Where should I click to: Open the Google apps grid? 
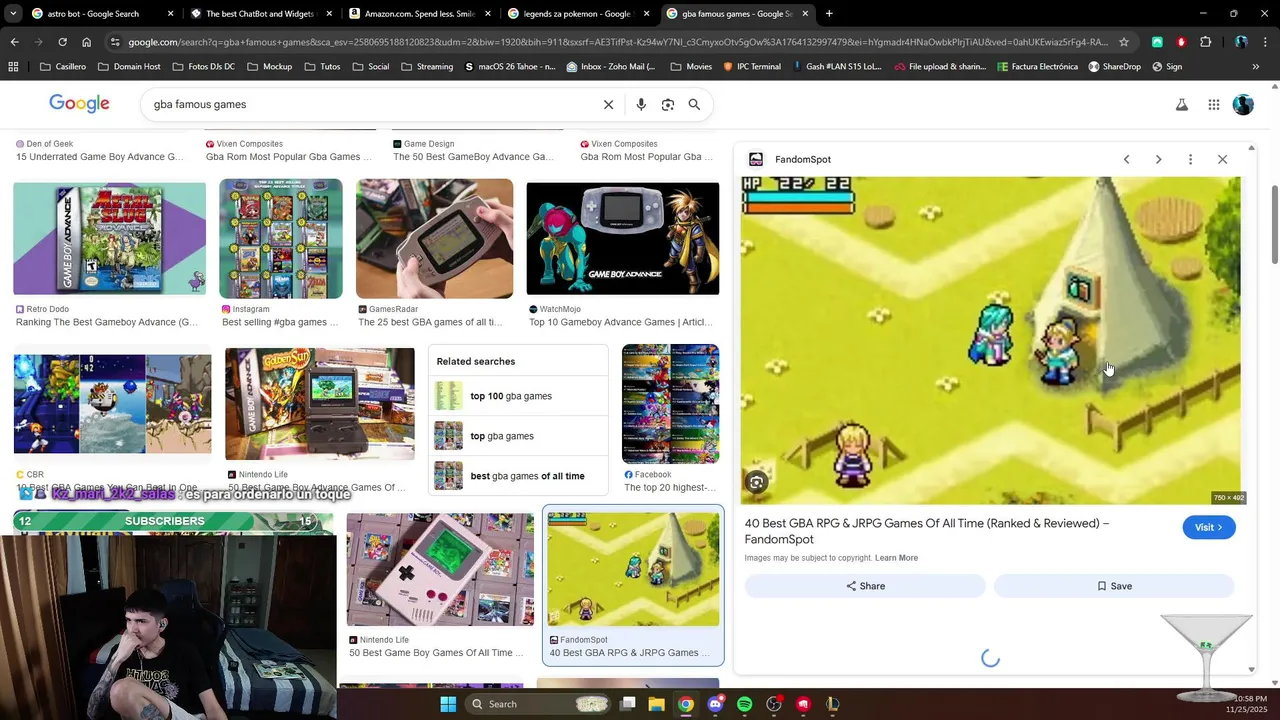[1213, 104]
